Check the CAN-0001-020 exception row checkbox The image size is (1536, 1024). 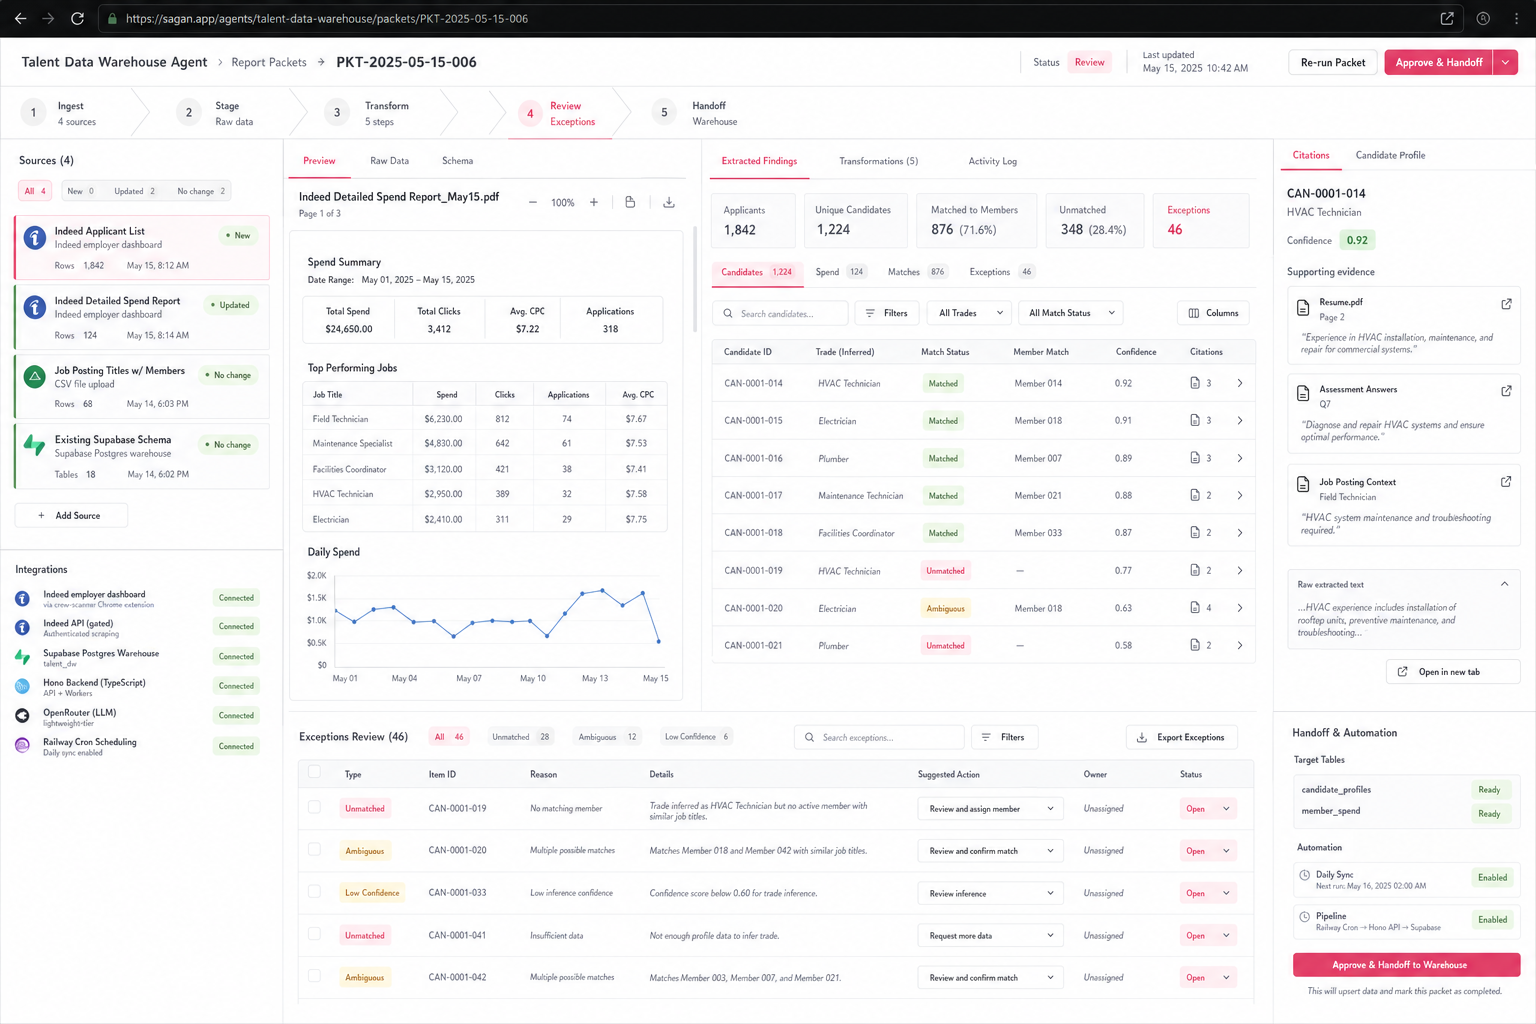[x=314, y=849]
